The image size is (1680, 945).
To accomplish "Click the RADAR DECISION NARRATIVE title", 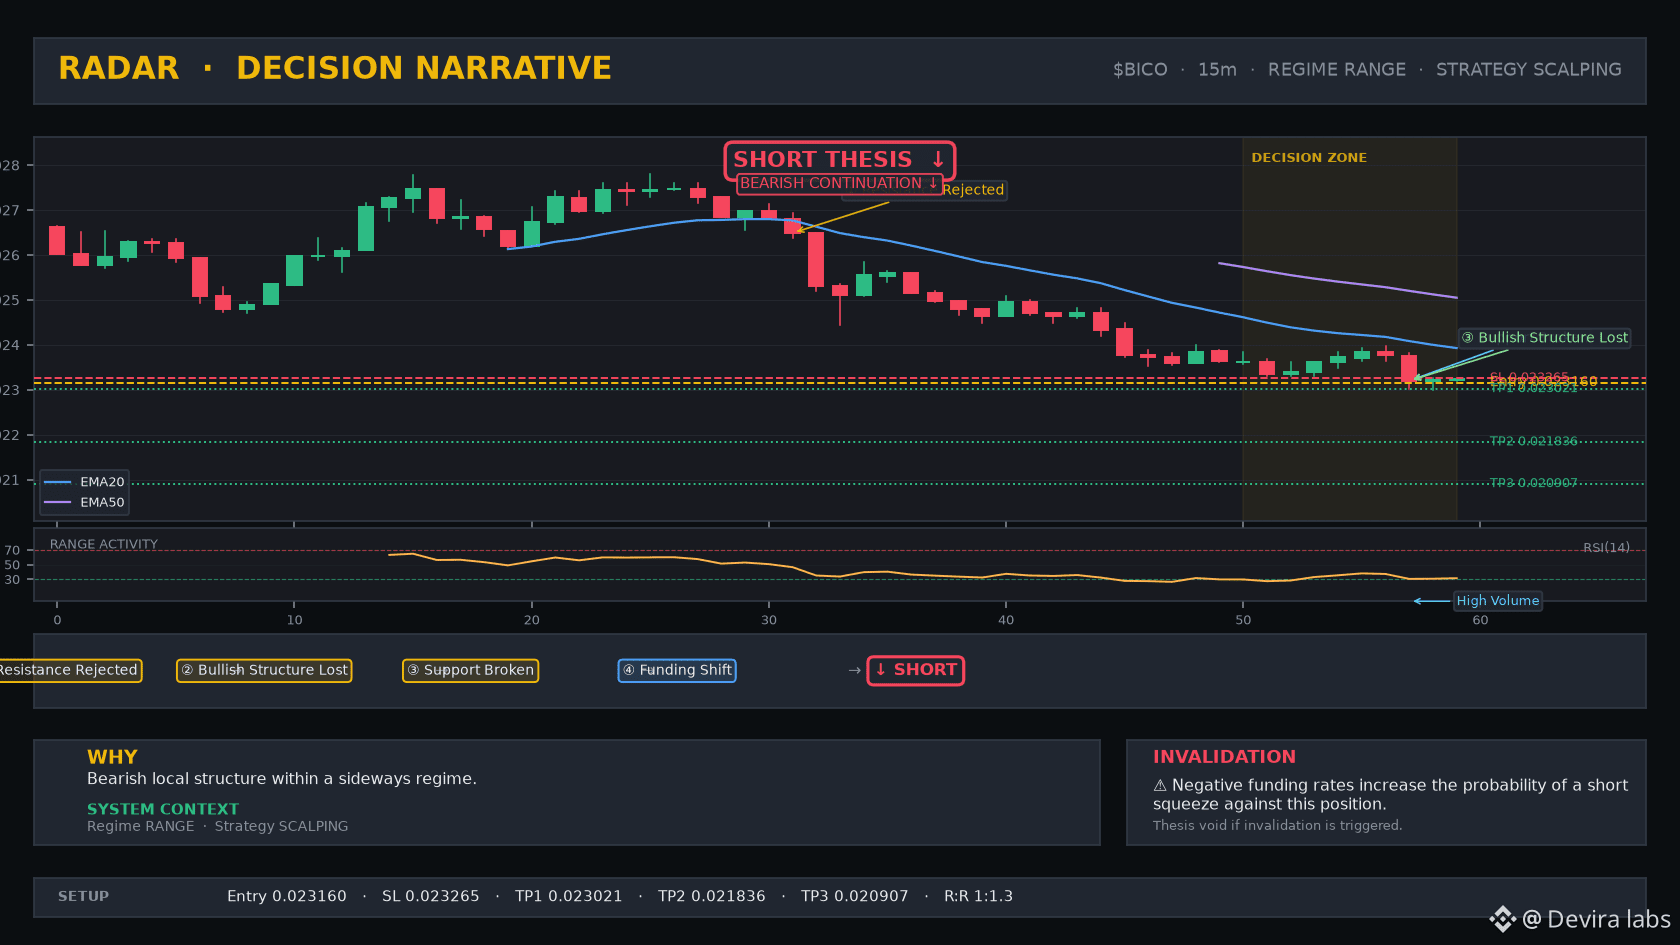I will [x=335, y=68].
